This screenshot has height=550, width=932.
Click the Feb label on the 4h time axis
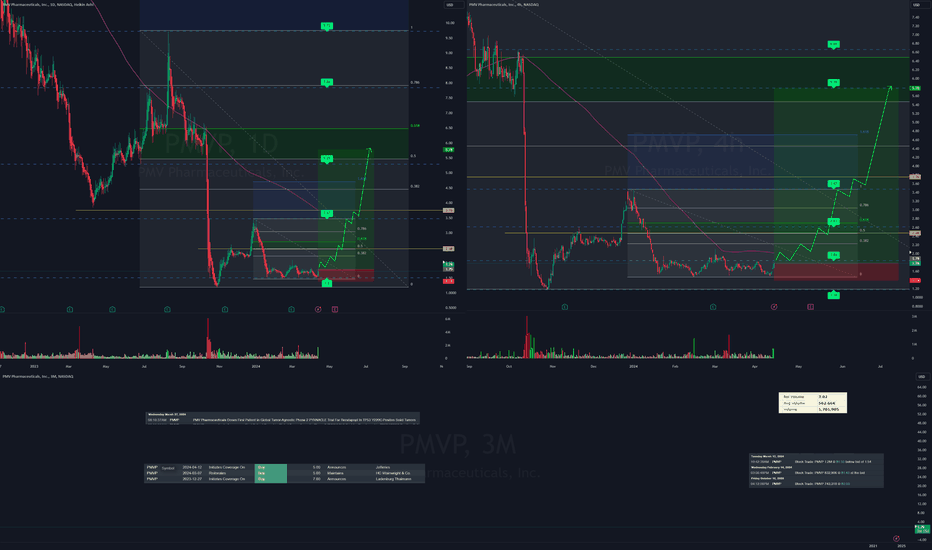675,366
